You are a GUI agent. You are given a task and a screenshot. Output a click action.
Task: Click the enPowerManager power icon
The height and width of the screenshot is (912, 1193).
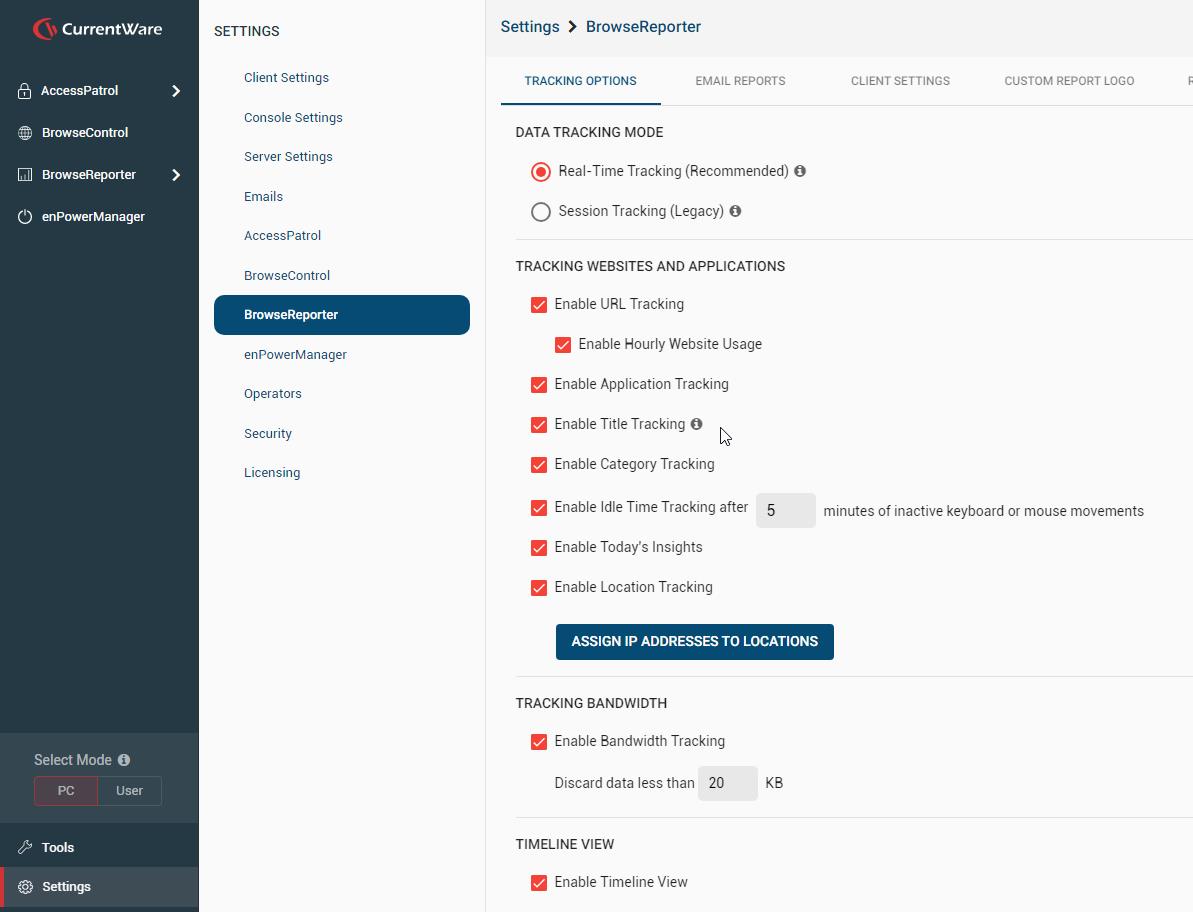coord(25,217)
